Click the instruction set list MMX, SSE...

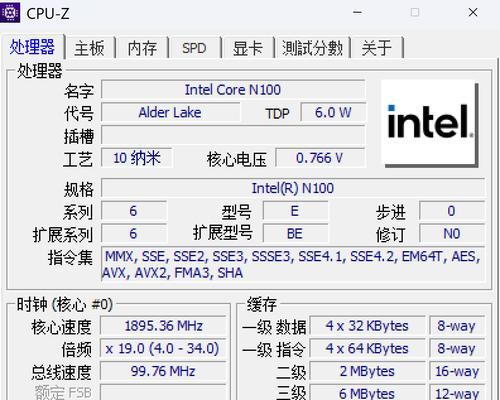click(x=293, y=264)
